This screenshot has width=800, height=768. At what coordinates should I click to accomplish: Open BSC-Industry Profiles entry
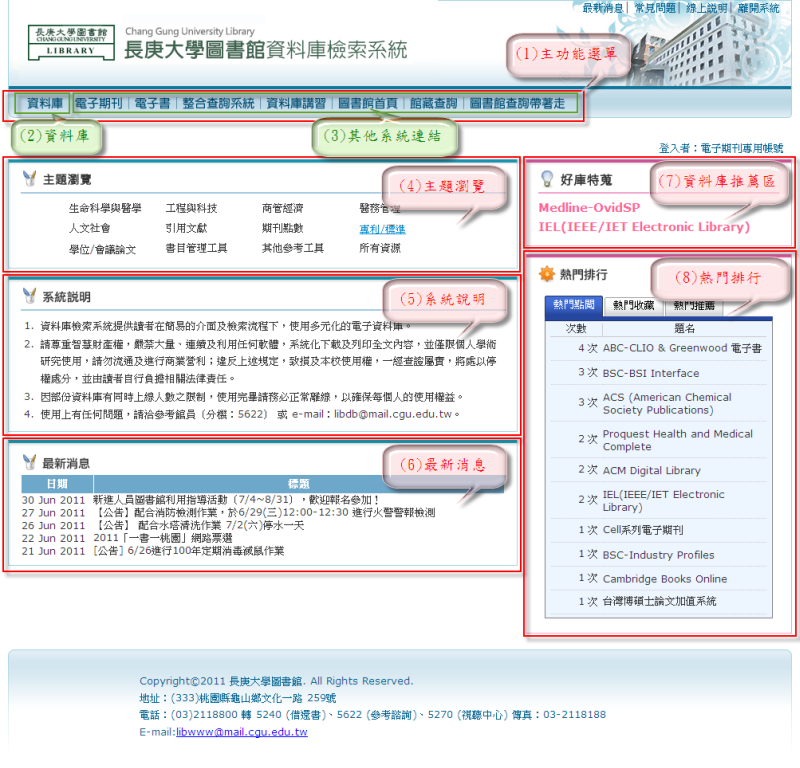click(x=659, y=555)
